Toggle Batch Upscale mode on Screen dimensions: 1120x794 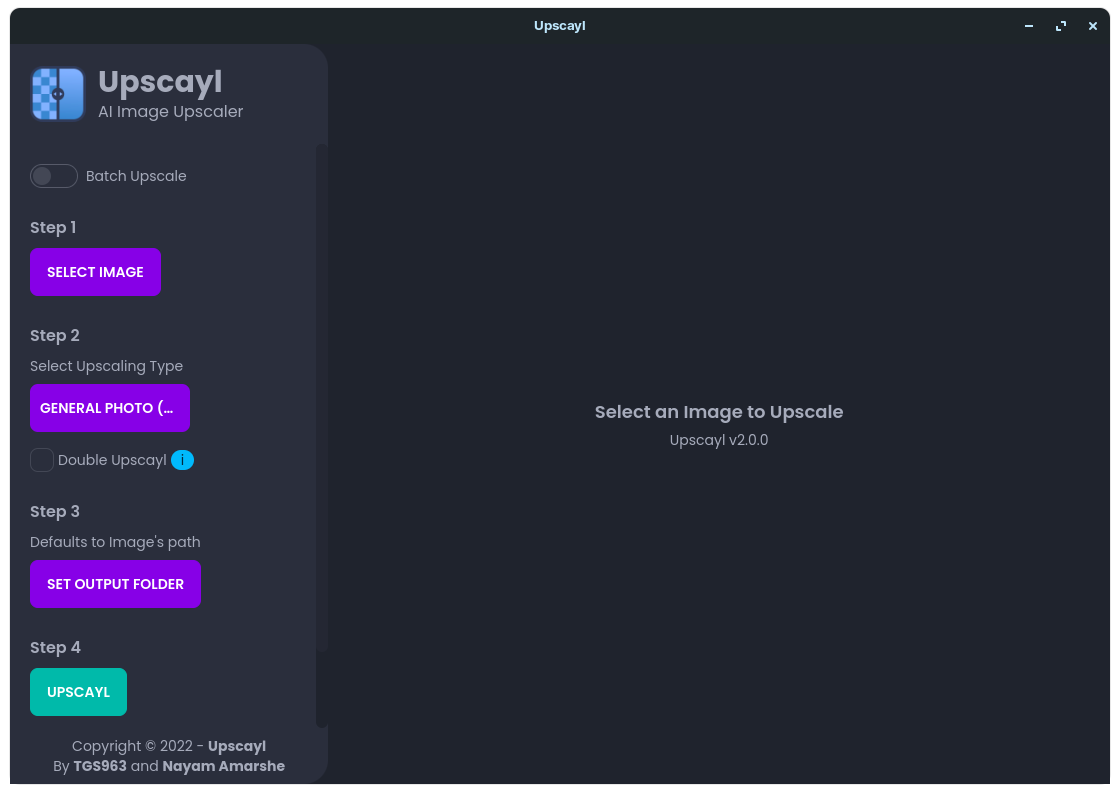click(x=54, y=176)
